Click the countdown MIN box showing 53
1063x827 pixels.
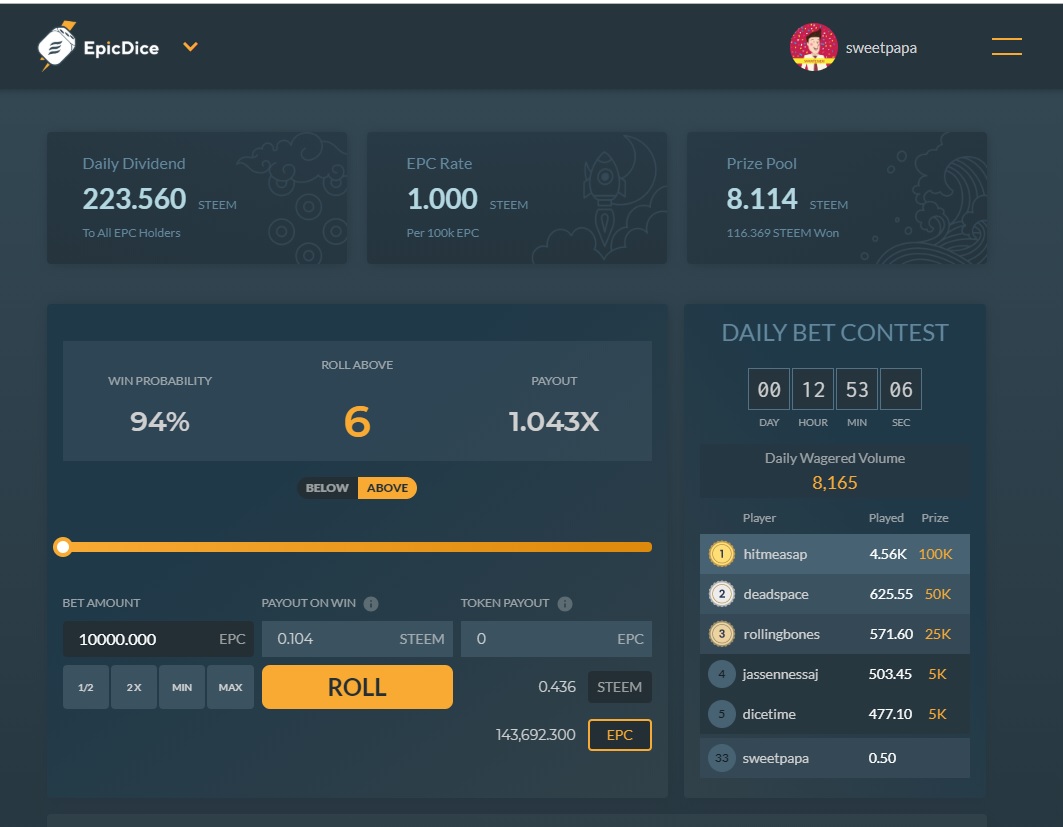click(x=857, y=389)
